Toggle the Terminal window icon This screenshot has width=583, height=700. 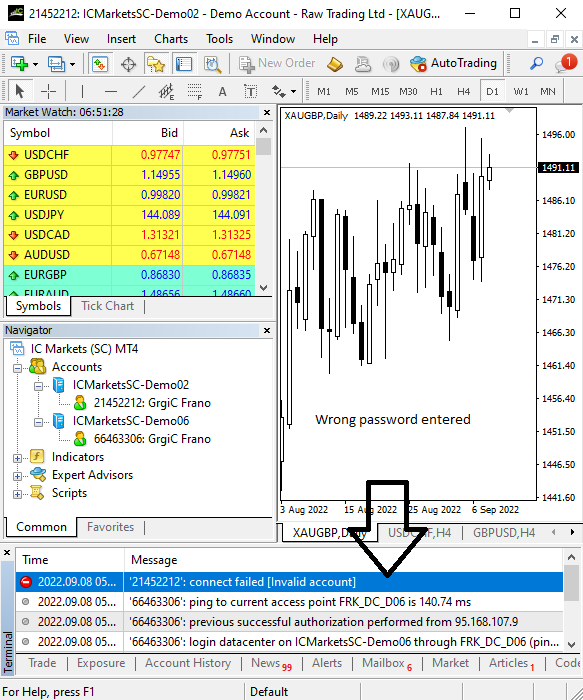[184, 64]
